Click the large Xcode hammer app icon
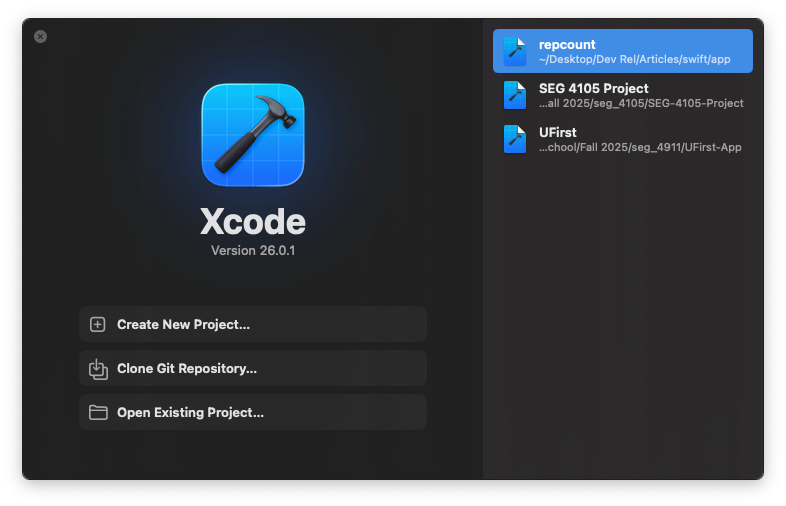This screenshot has height=506, width=786. (253, 135)
